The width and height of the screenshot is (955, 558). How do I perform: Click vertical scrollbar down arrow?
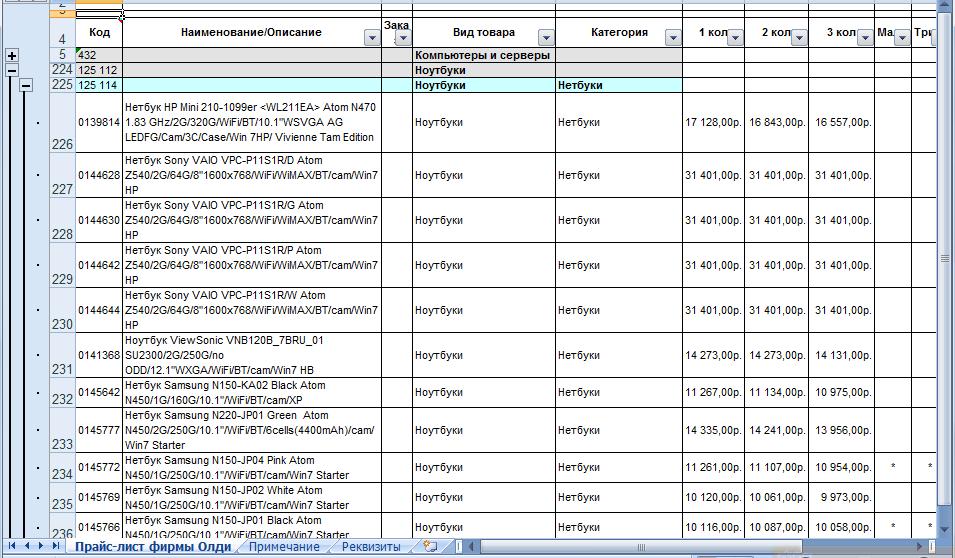945,529
